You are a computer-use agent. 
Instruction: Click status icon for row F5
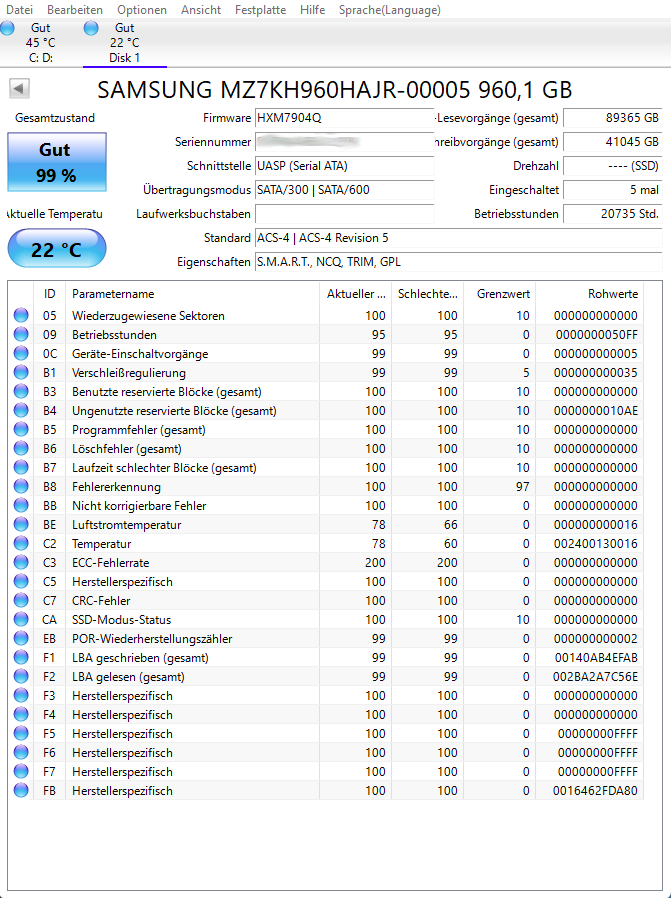[x=21, y=733]
